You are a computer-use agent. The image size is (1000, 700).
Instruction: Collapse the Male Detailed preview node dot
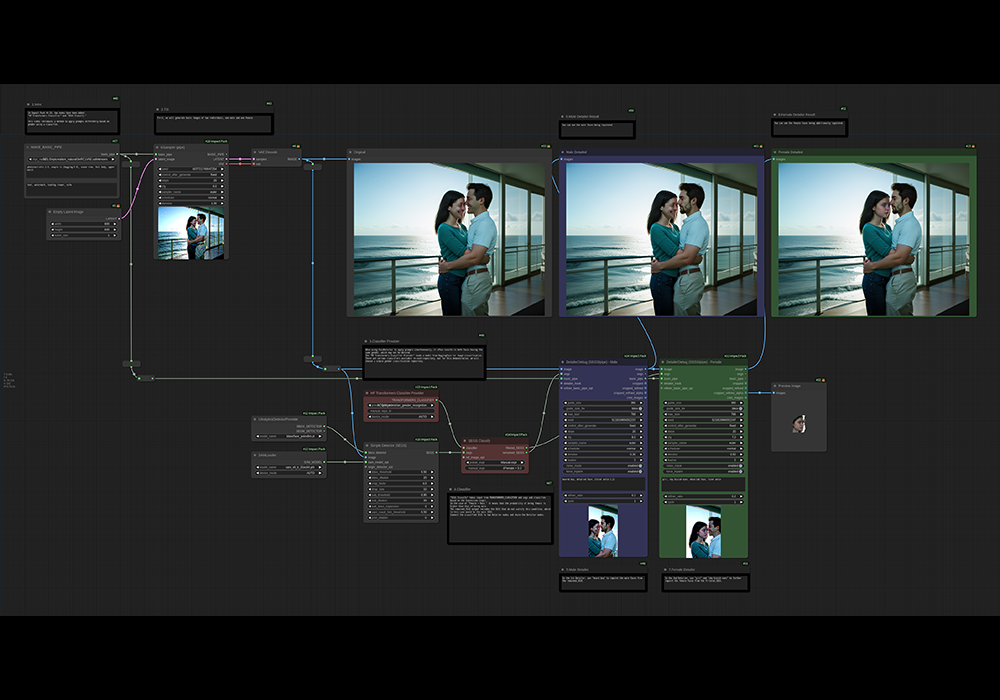(x=562, y=152)
